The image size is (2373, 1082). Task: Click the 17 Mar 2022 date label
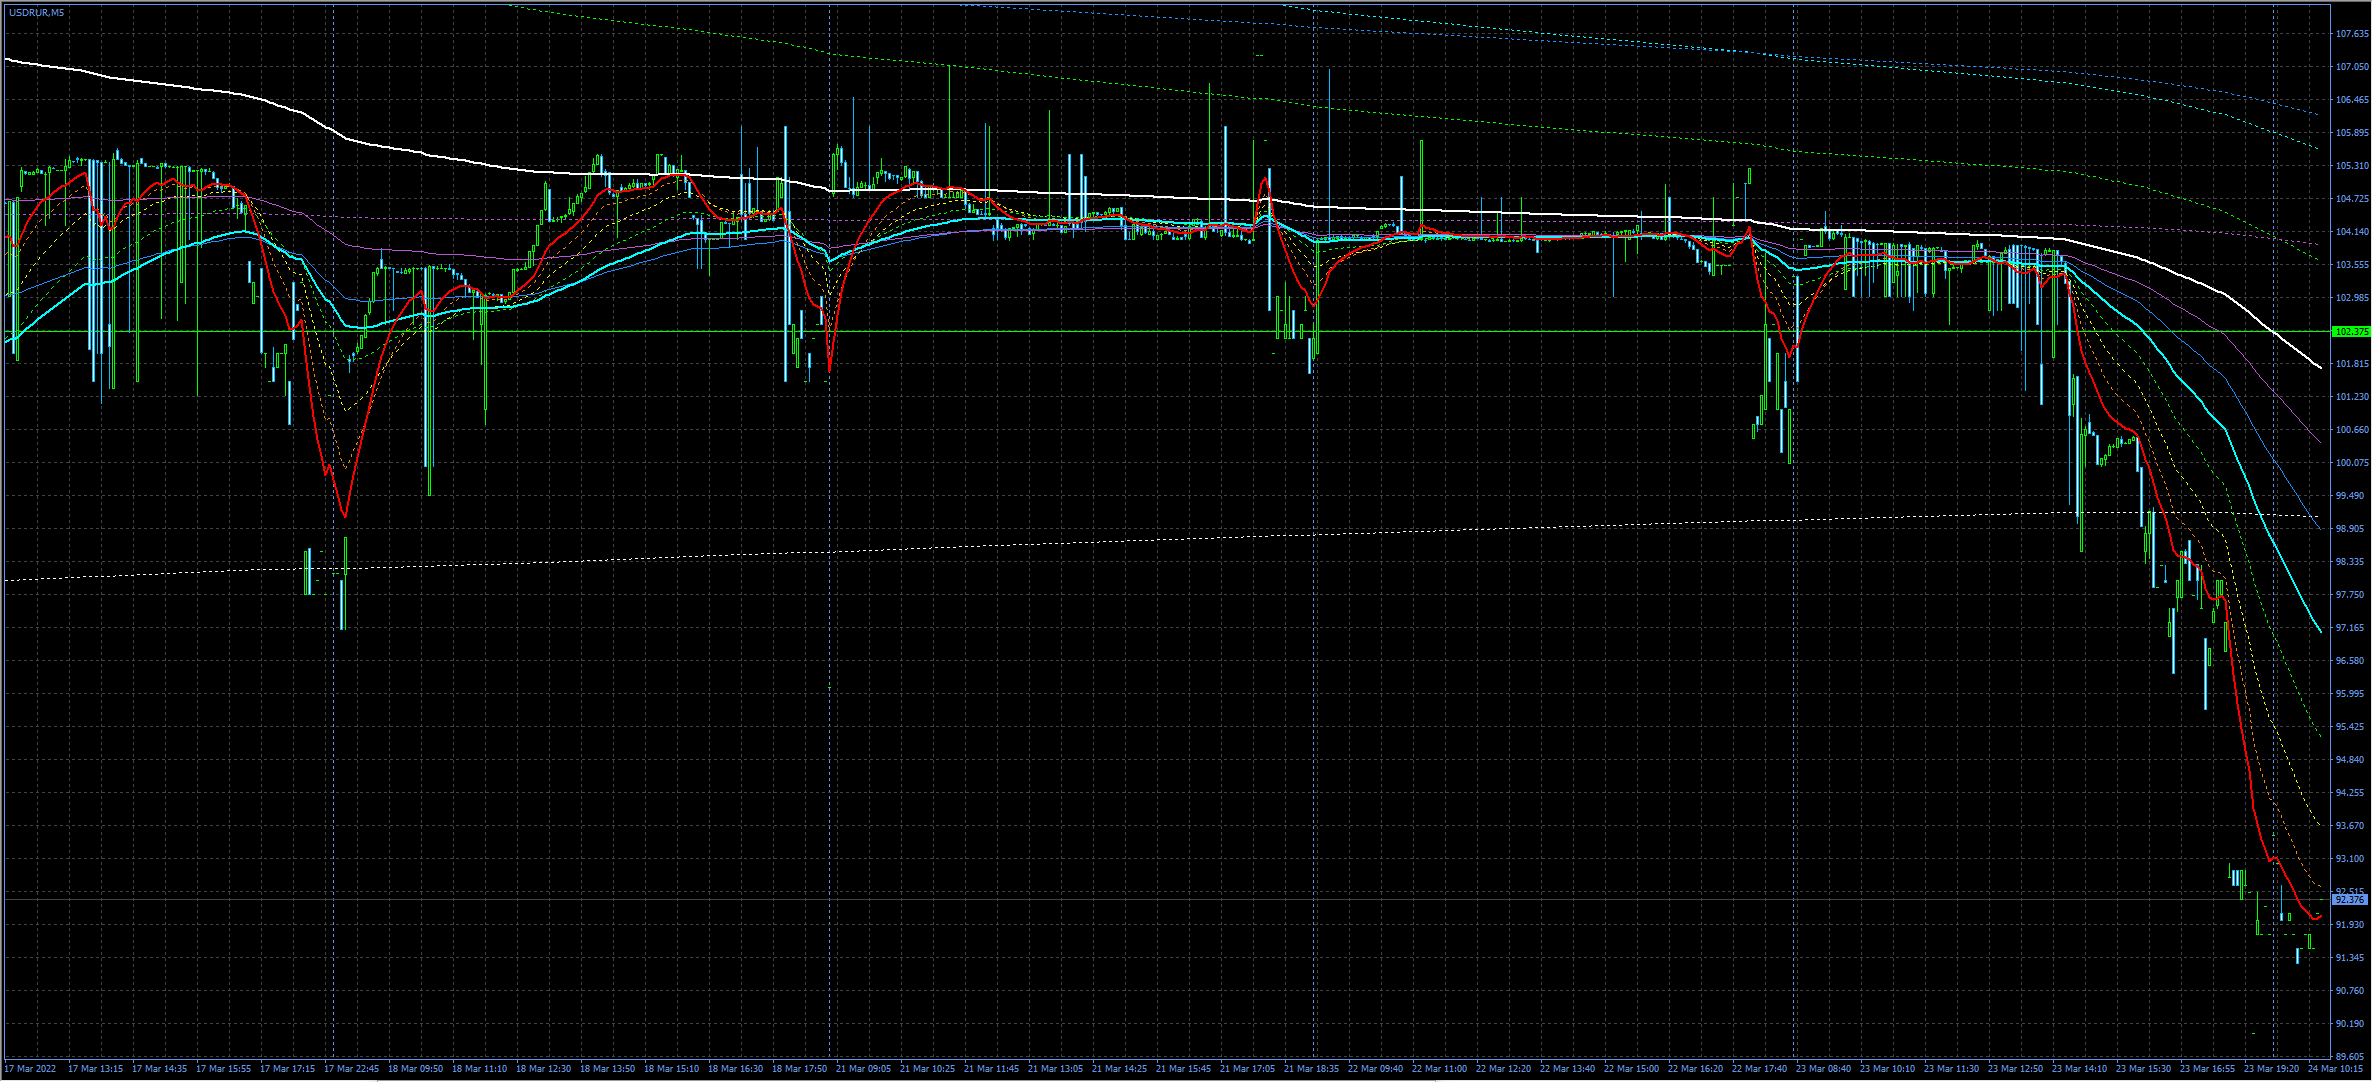(x=31, y=1068)
